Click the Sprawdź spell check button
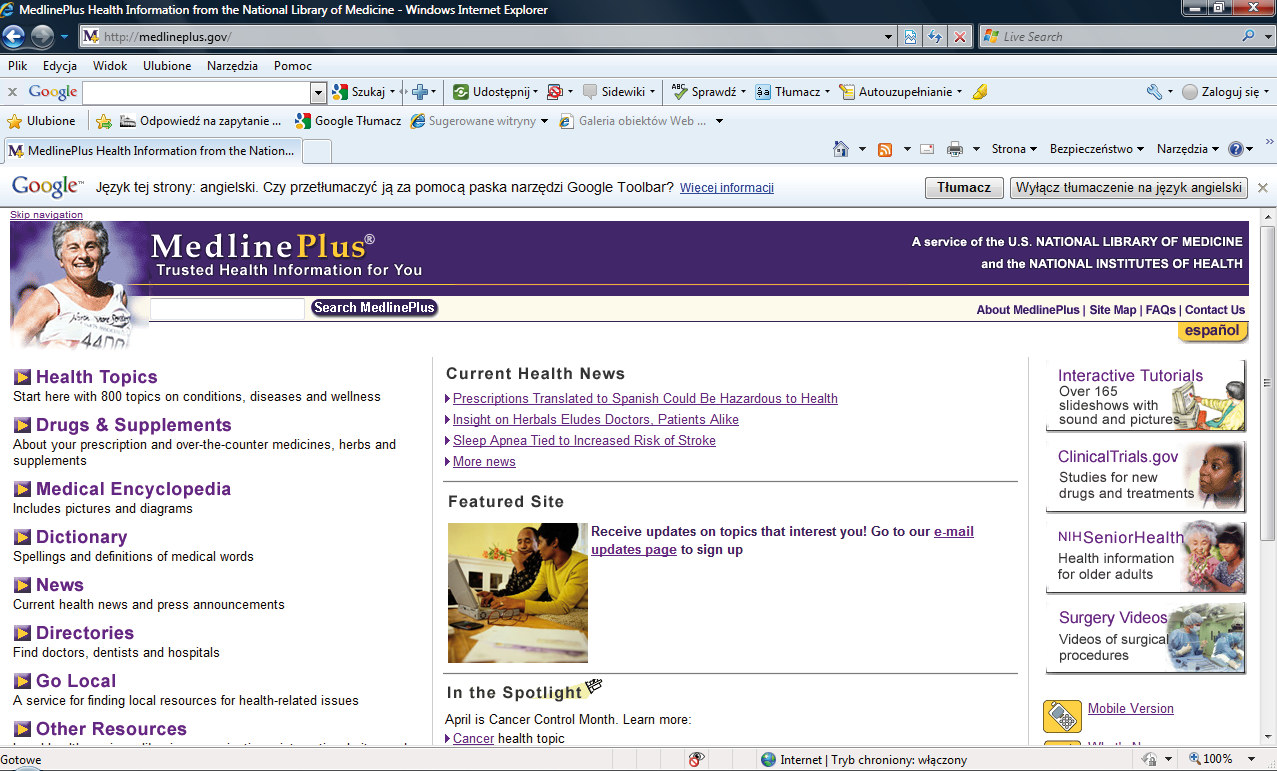This screenshot has height=771, width=1277. (704, 91)
